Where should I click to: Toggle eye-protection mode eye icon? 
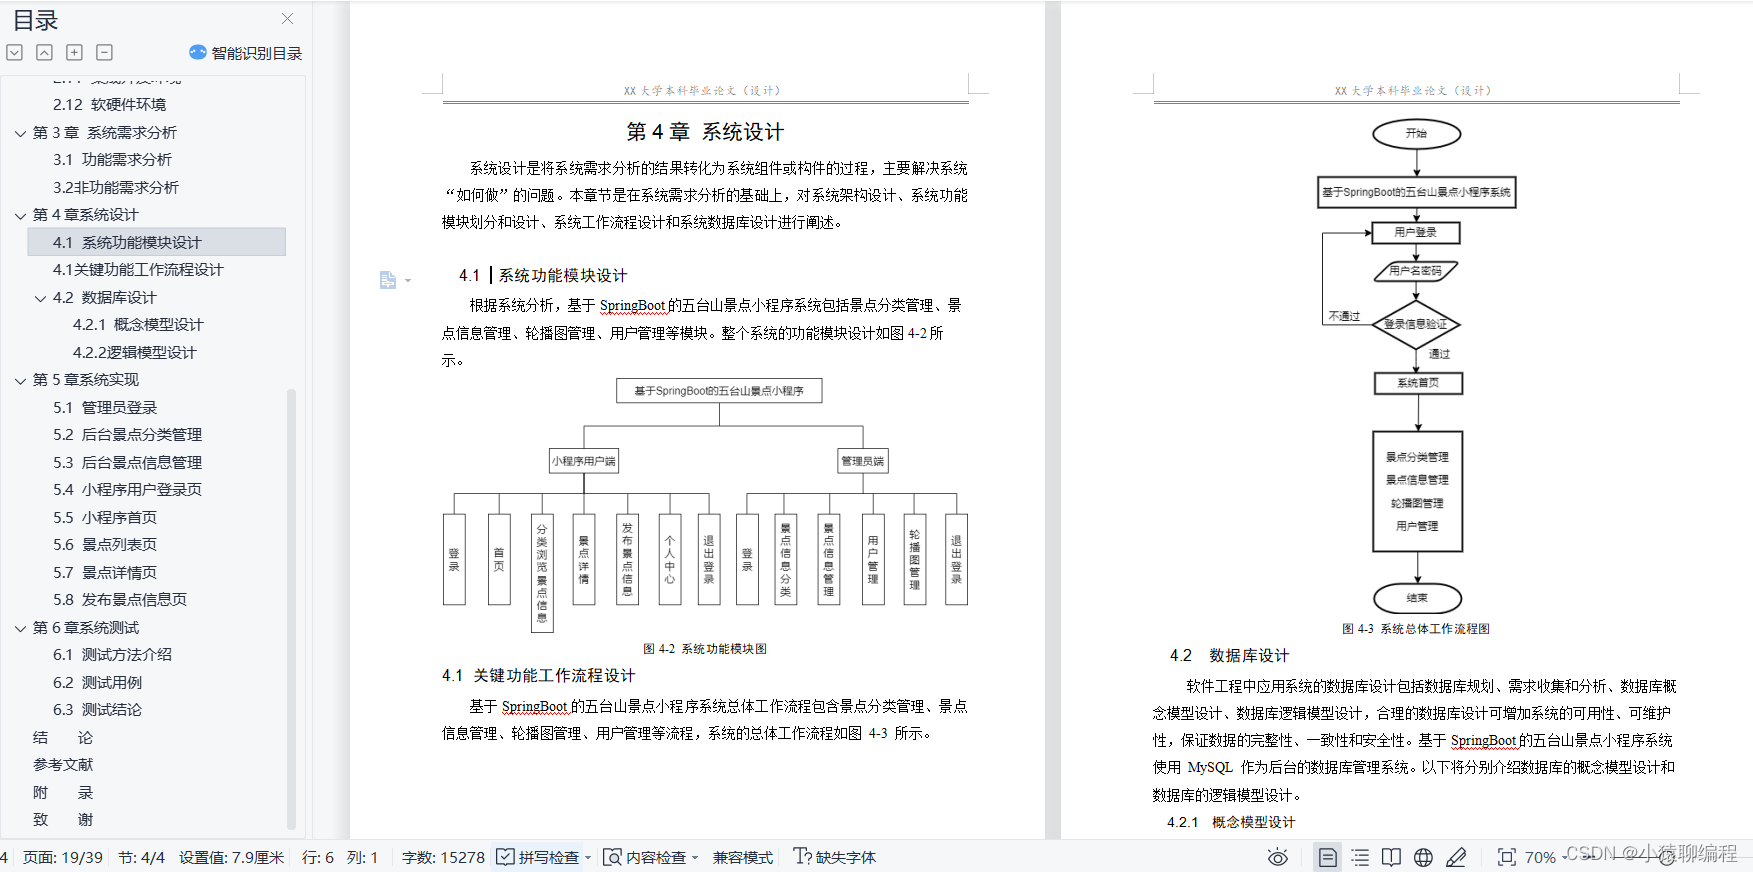(1277, 857)
